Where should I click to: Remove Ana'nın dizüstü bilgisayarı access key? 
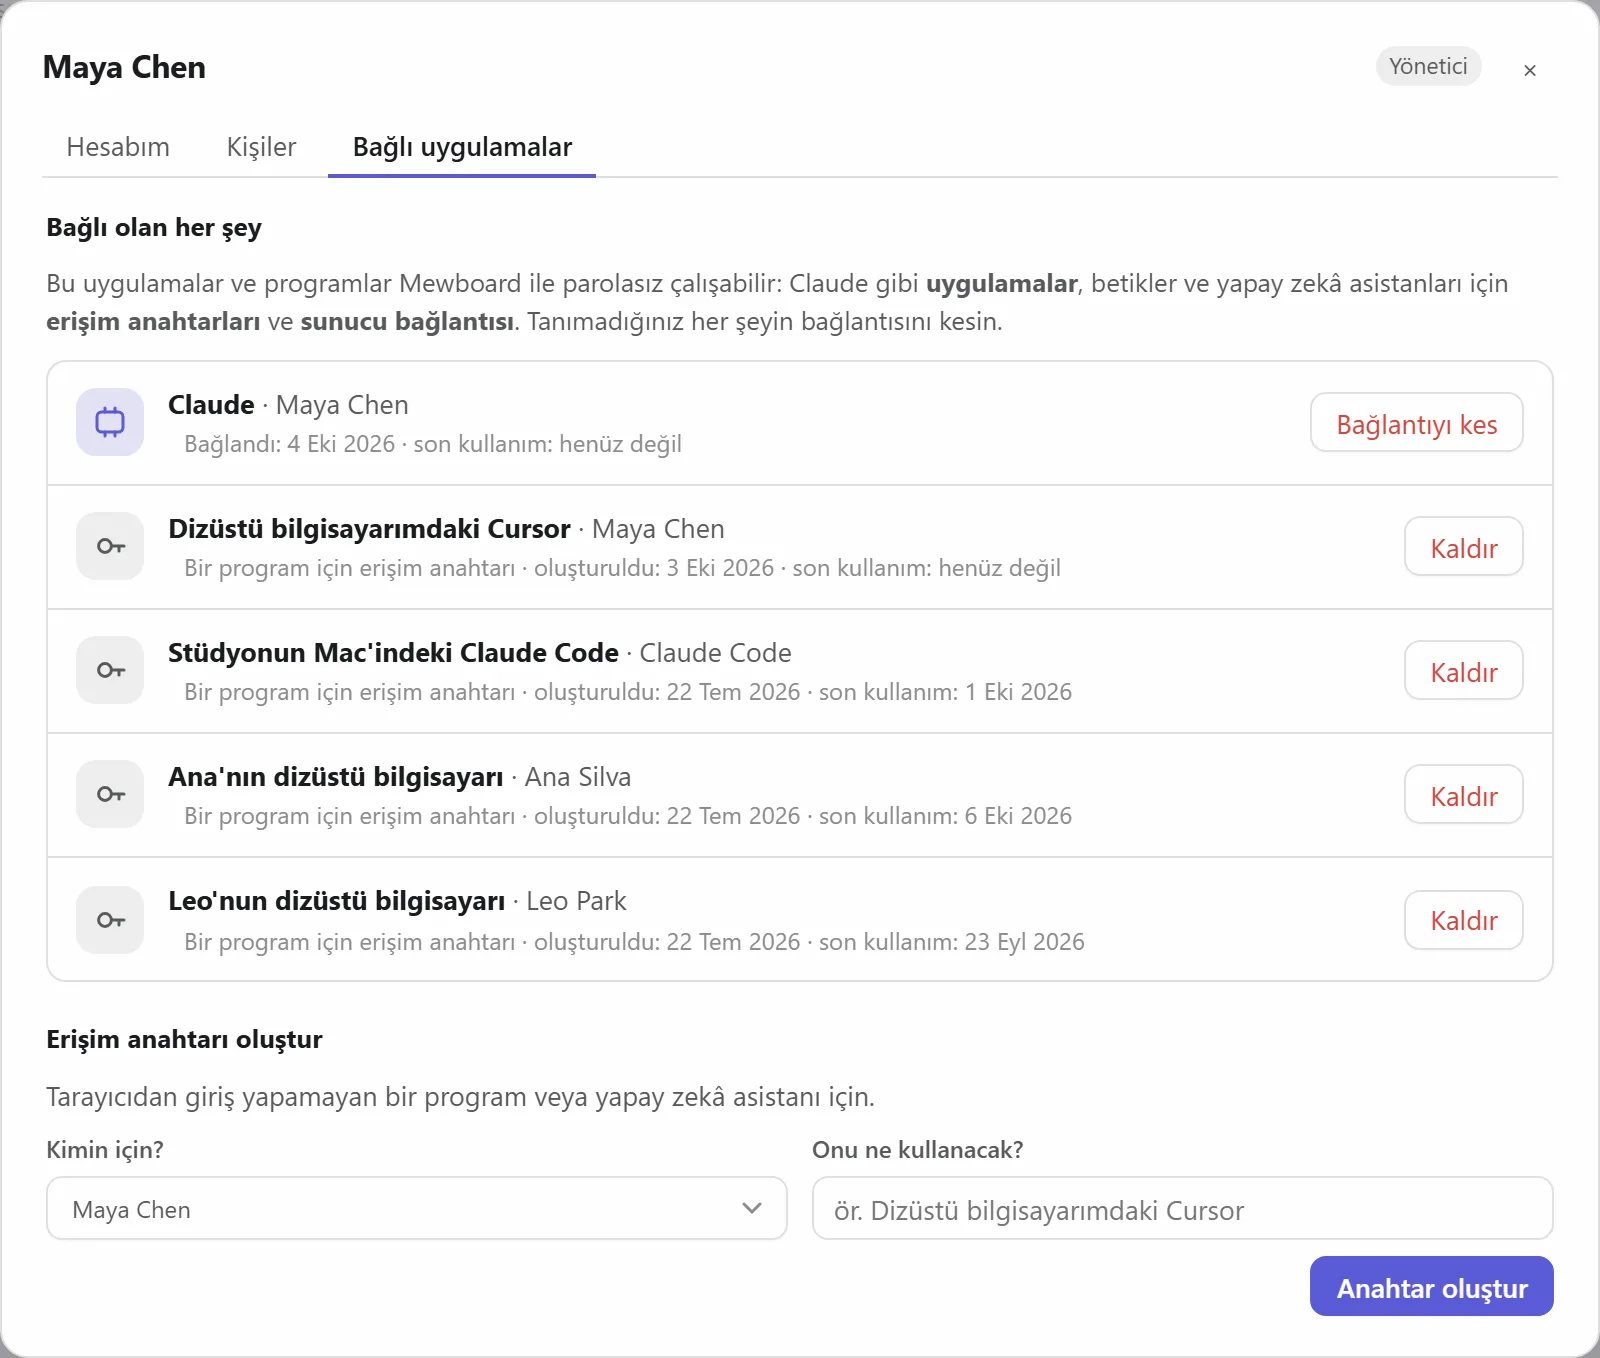(1463, 796)
